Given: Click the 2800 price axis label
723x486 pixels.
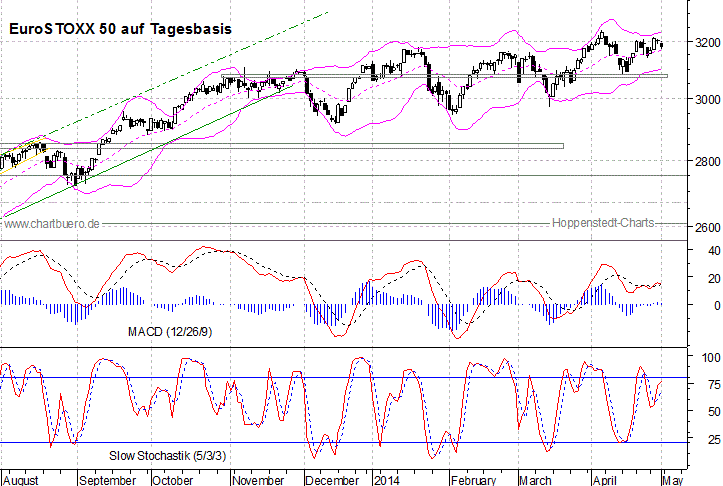Looking at the screenshot, I should point(707,161).
